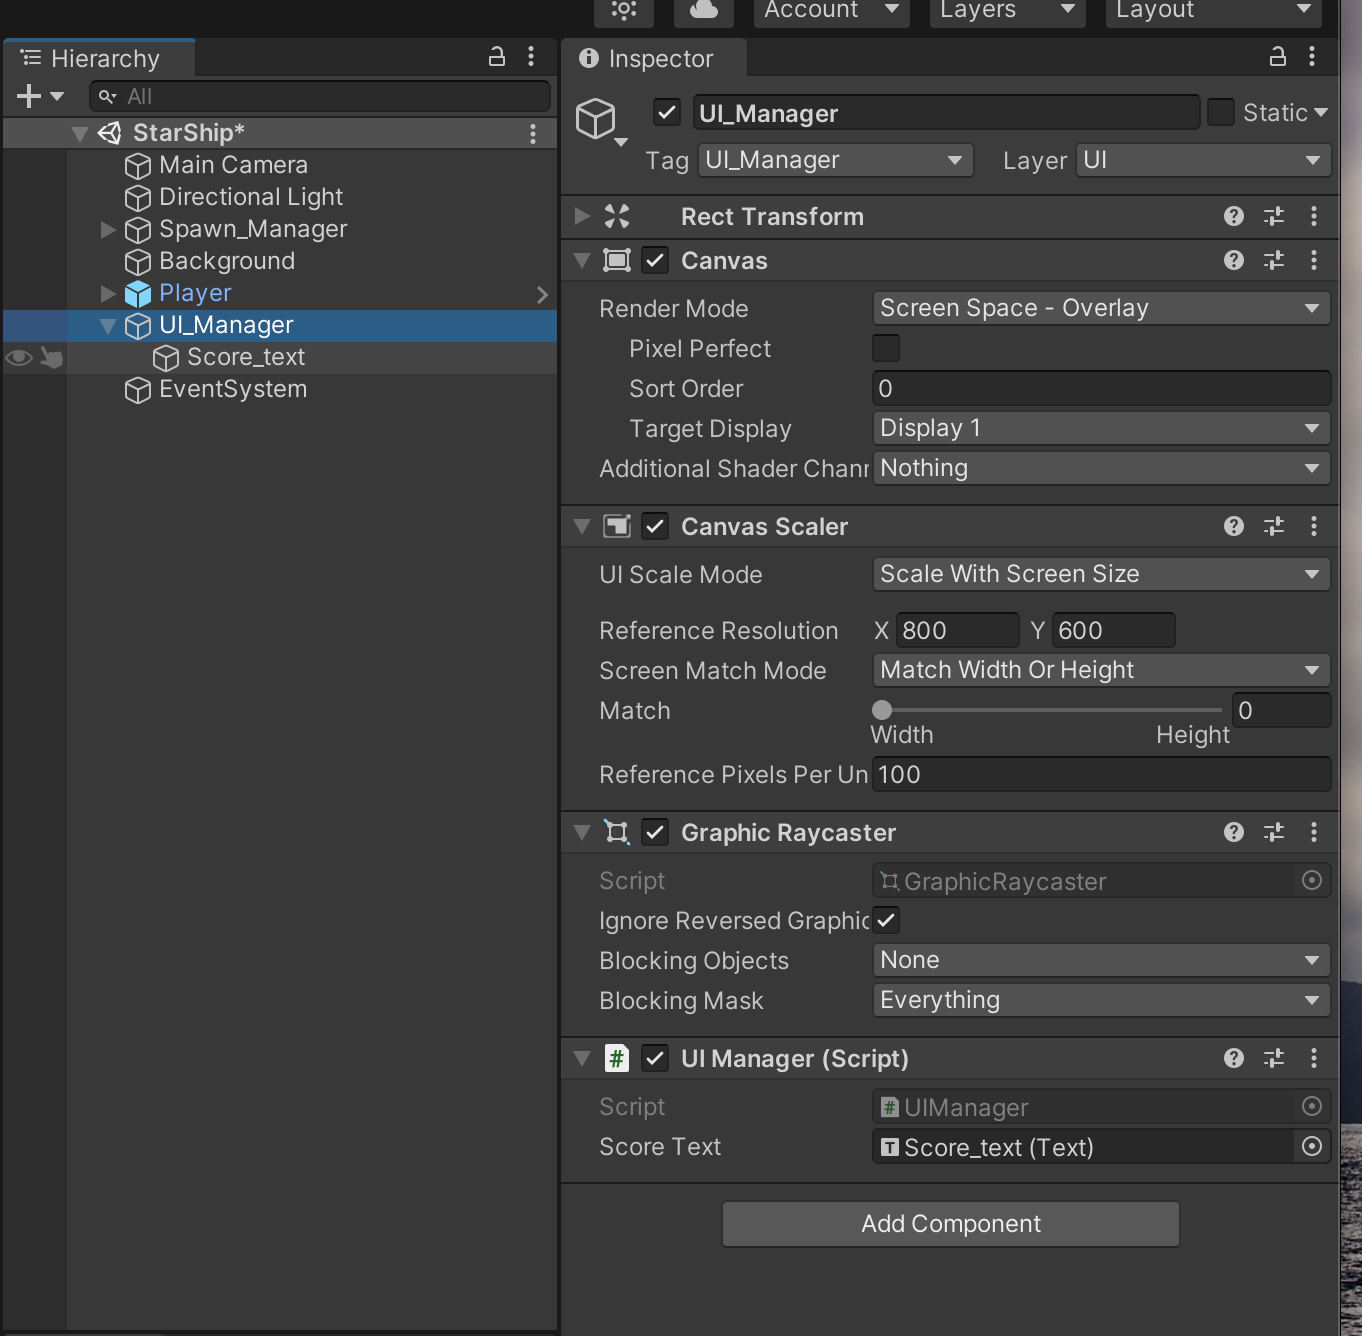Switch to the Inspector tab
This screenshot has height=1336, width=1362.
coord(655,58)
